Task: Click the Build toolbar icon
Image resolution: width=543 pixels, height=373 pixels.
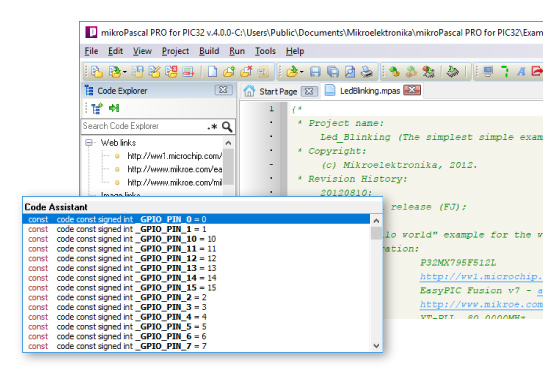Action: point(394,71)
